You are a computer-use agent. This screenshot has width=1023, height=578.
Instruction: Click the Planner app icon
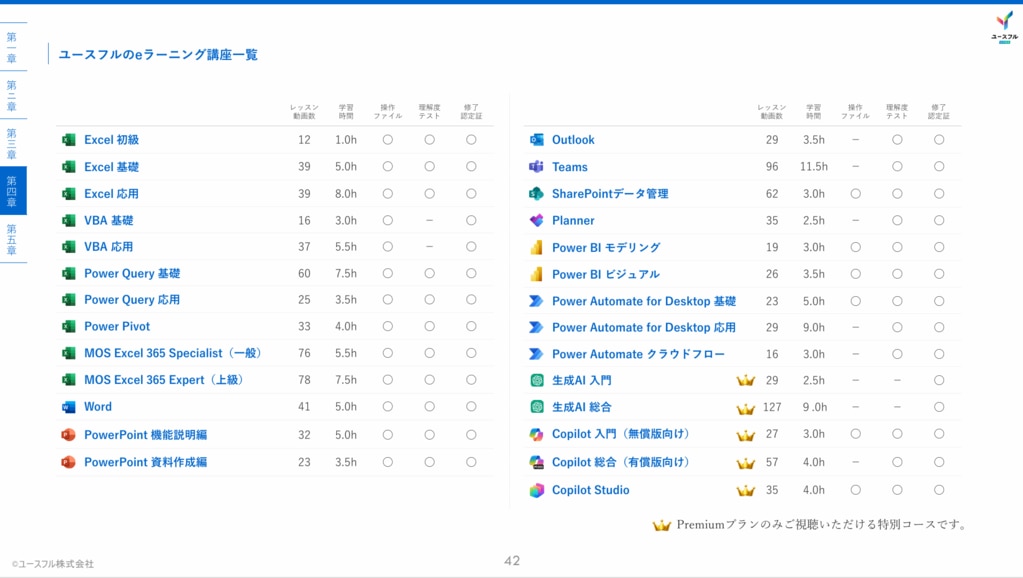coord(536,221)
